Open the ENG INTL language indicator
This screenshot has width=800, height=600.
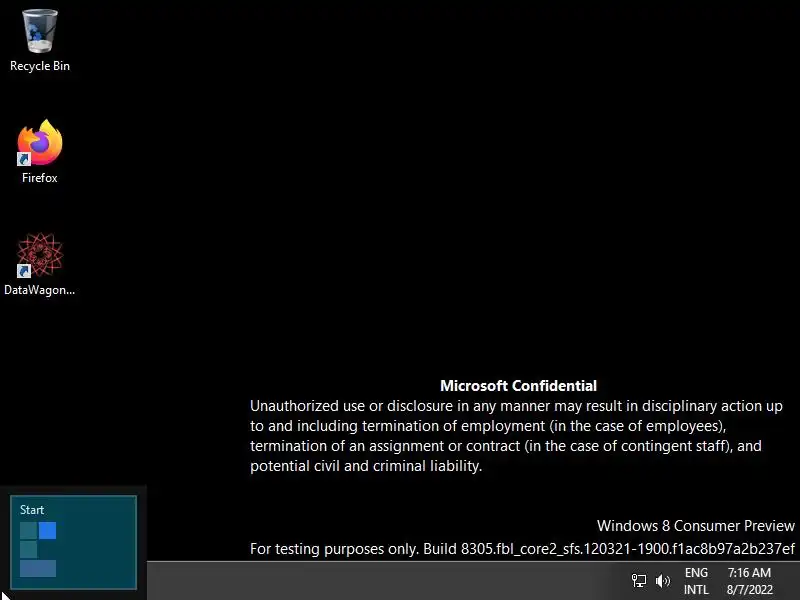pos(696,581)
